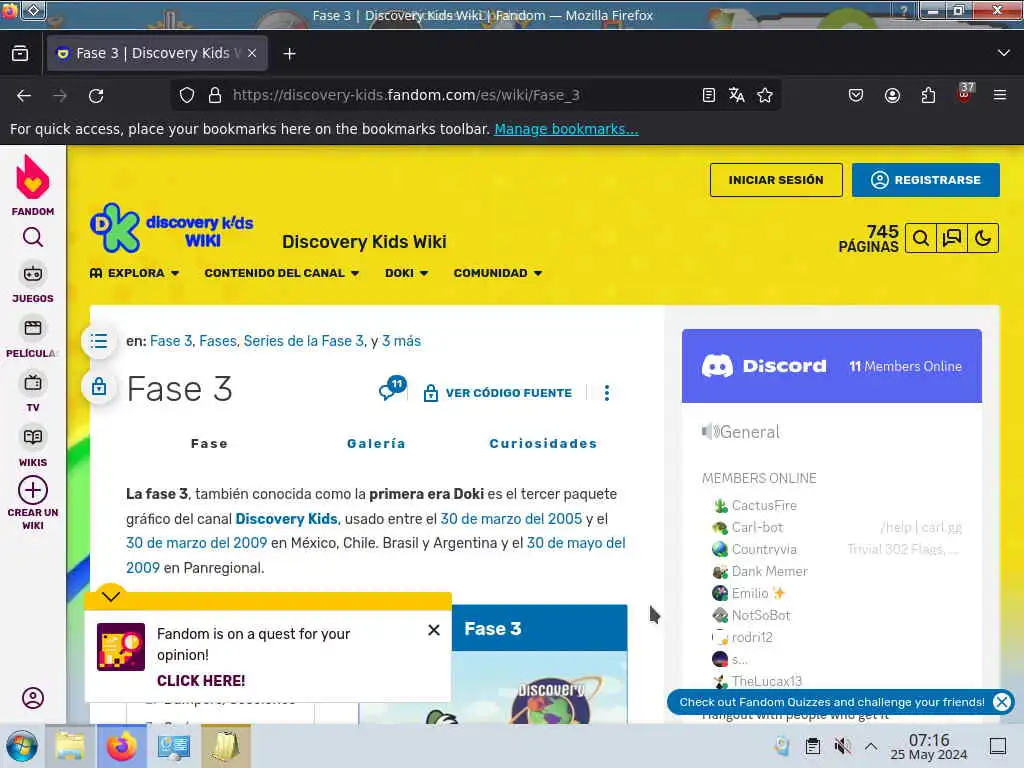Open a new tab with the plus button
Screen dimensions: 1024x768
tap(289, 54)
